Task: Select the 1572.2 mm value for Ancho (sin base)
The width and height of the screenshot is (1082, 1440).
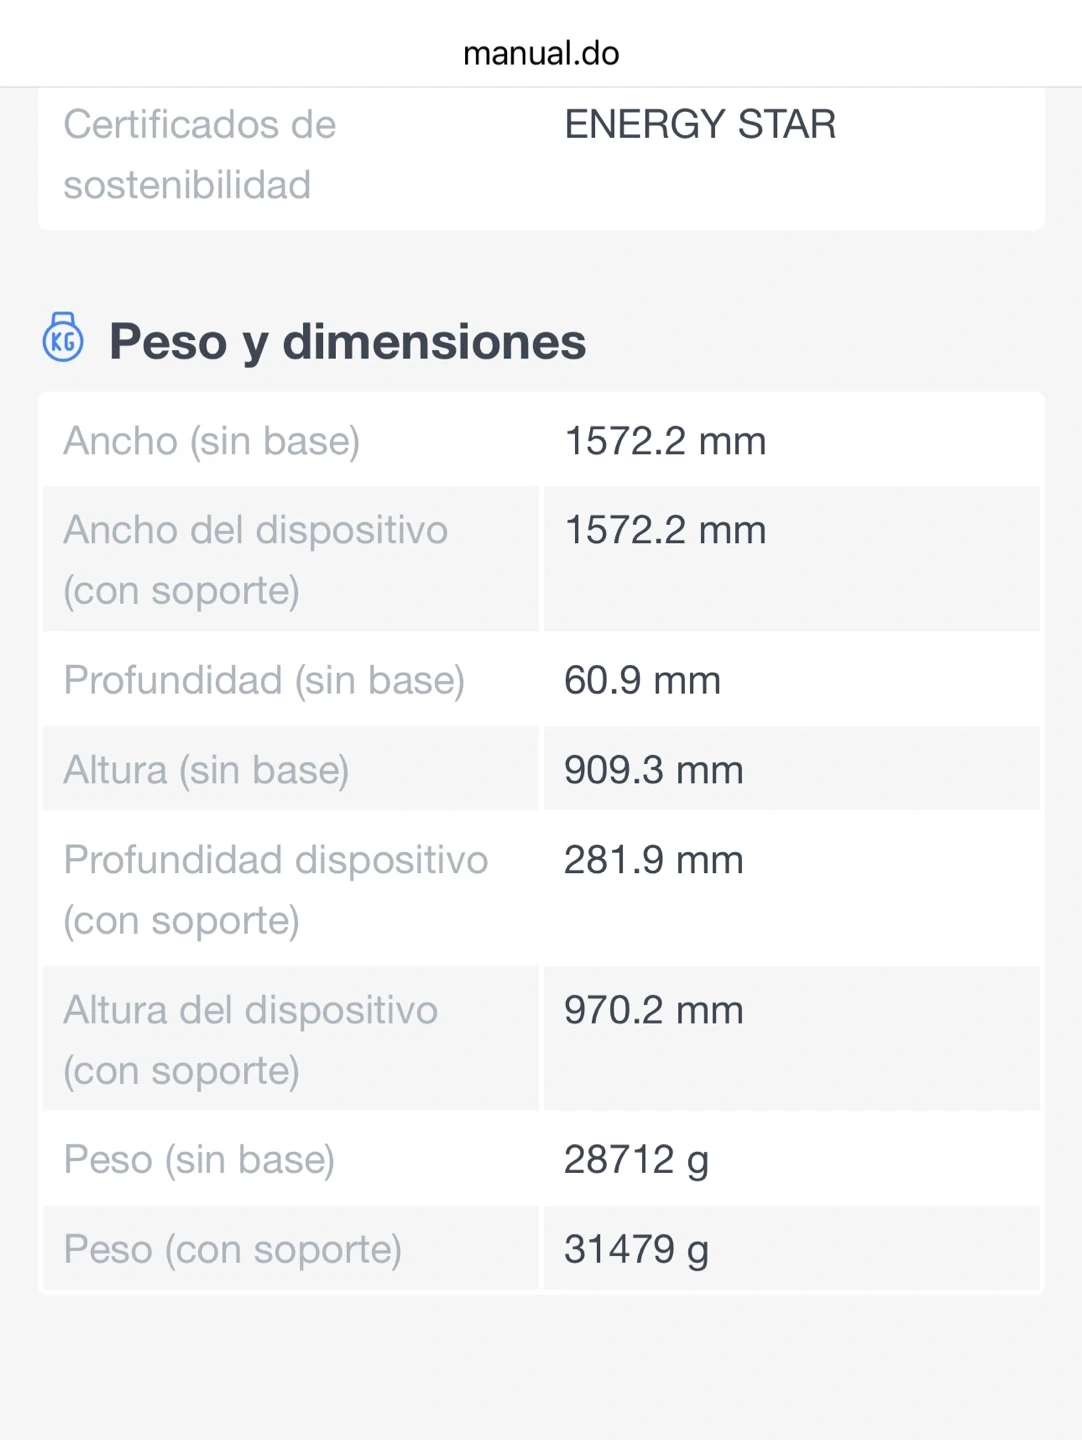Action: pos(665,441)
